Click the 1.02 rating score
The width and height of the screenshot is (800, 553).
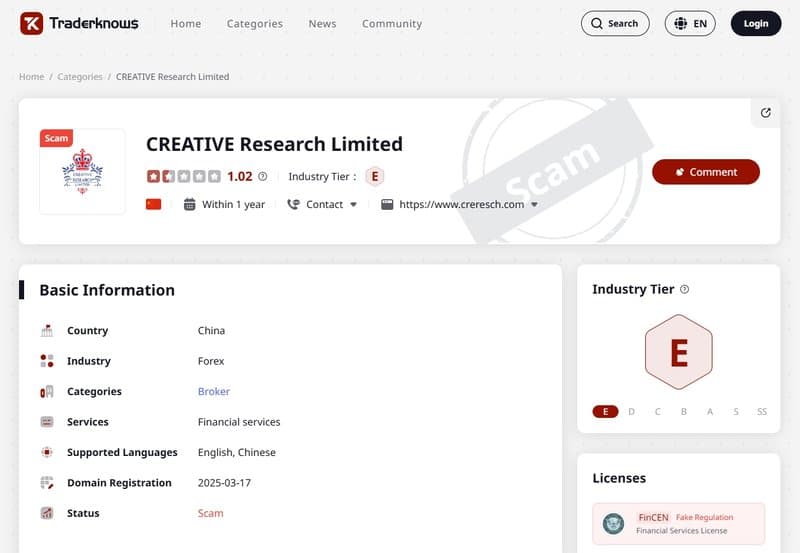pyautogui.click(x=240, y=177)
